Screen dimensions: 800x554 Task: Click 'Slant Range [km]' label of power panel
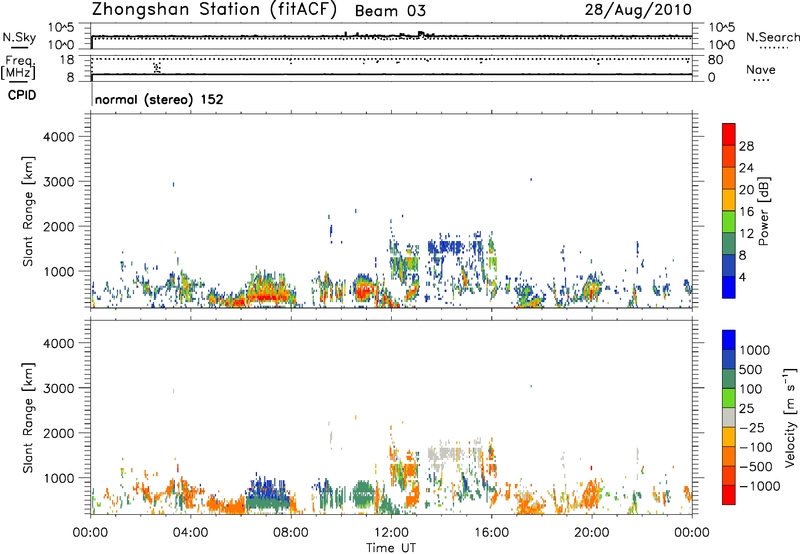(28, 211)
